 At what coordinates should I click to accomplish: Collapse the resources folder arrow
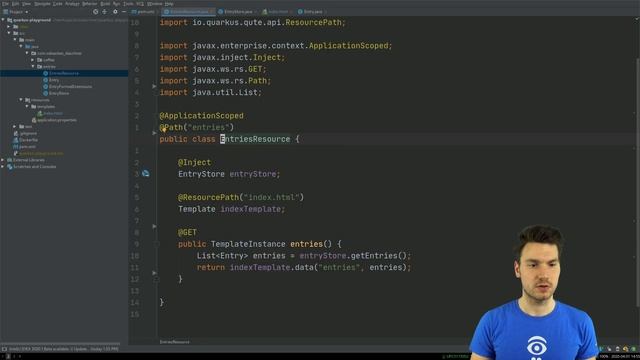21,100
